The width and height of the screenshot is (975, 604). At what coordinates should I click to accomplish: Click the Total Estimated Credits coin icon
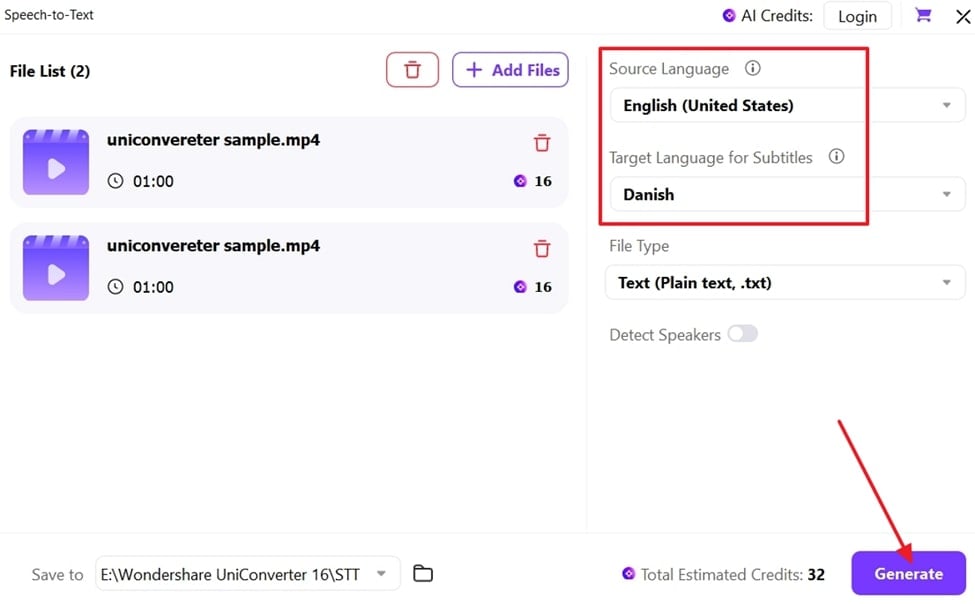[x=628, y=574]
